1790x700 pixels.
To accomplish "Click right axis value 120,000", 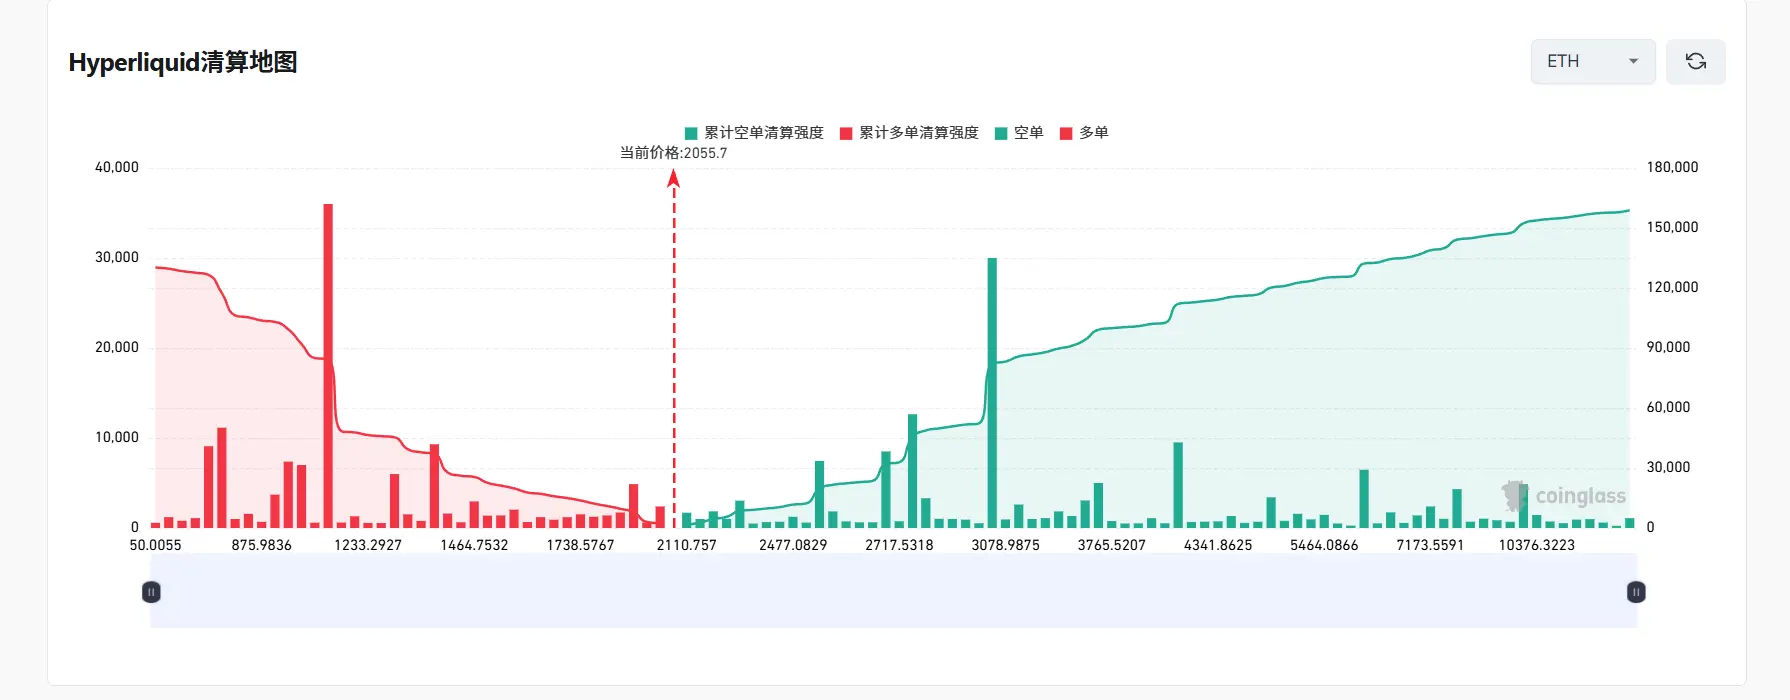I will click(1672, 287).
